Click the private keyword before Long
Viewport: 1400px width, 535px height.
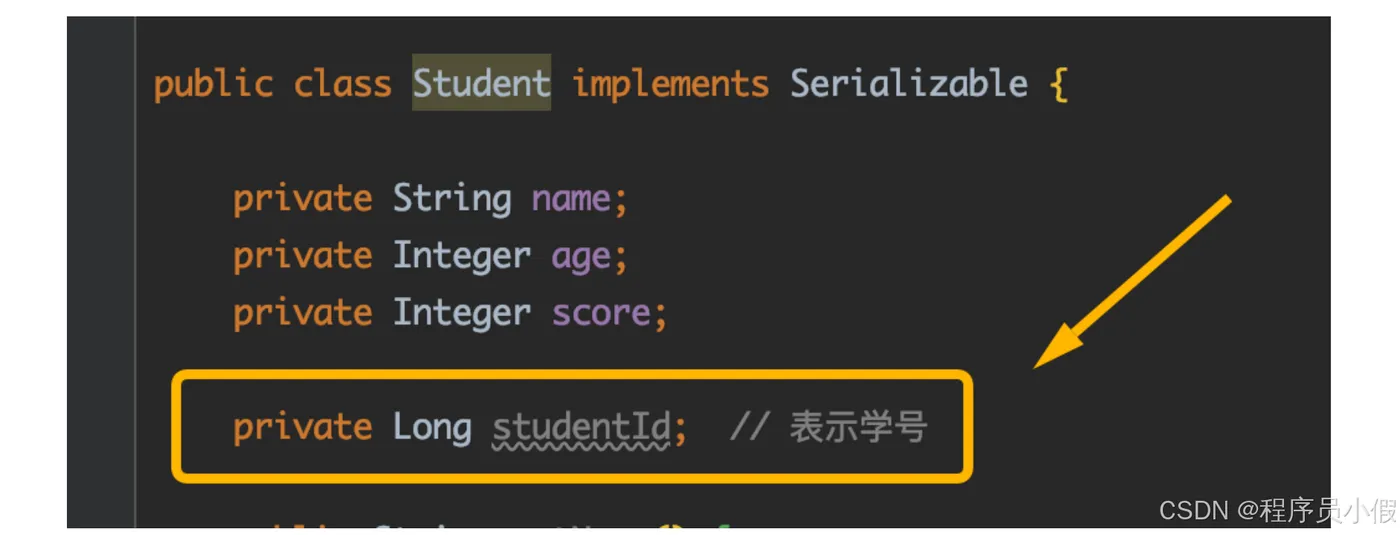[x=302, y=427]
